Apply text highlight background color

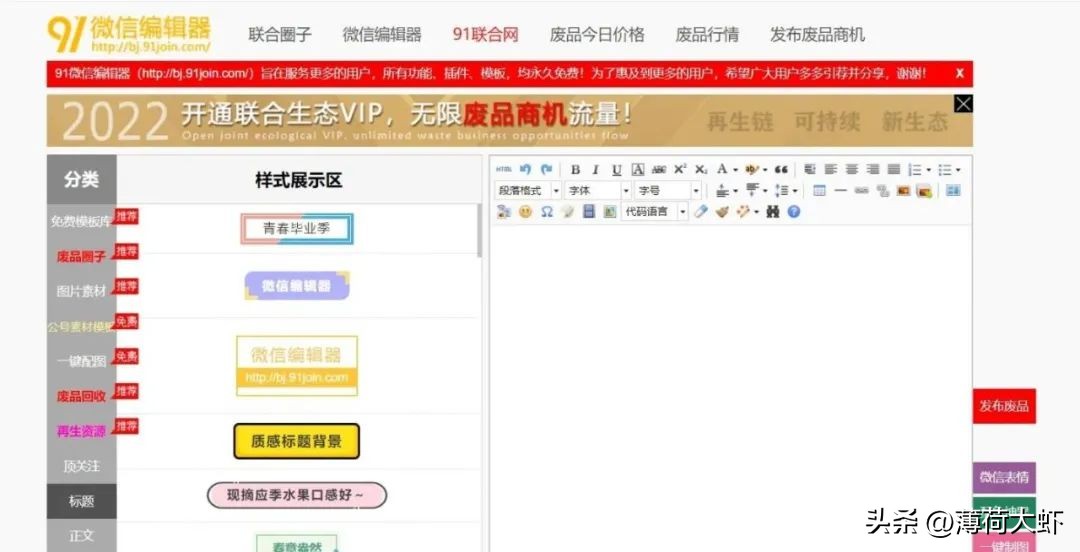[751, 170]
